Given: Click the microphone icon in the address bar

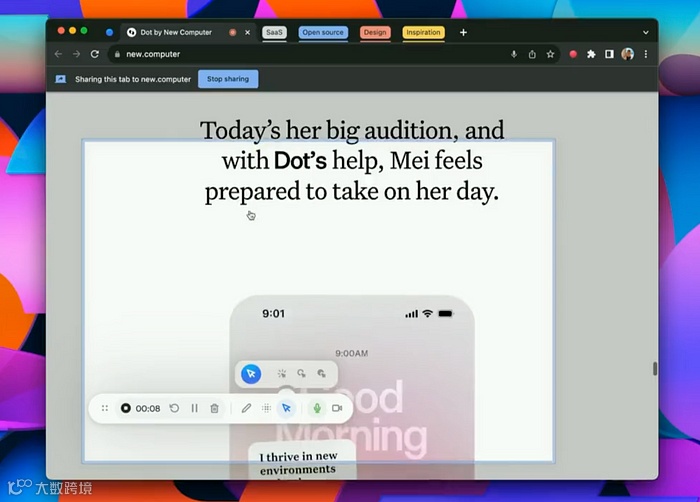Looking at the screenshot, I should pos(514,54).
